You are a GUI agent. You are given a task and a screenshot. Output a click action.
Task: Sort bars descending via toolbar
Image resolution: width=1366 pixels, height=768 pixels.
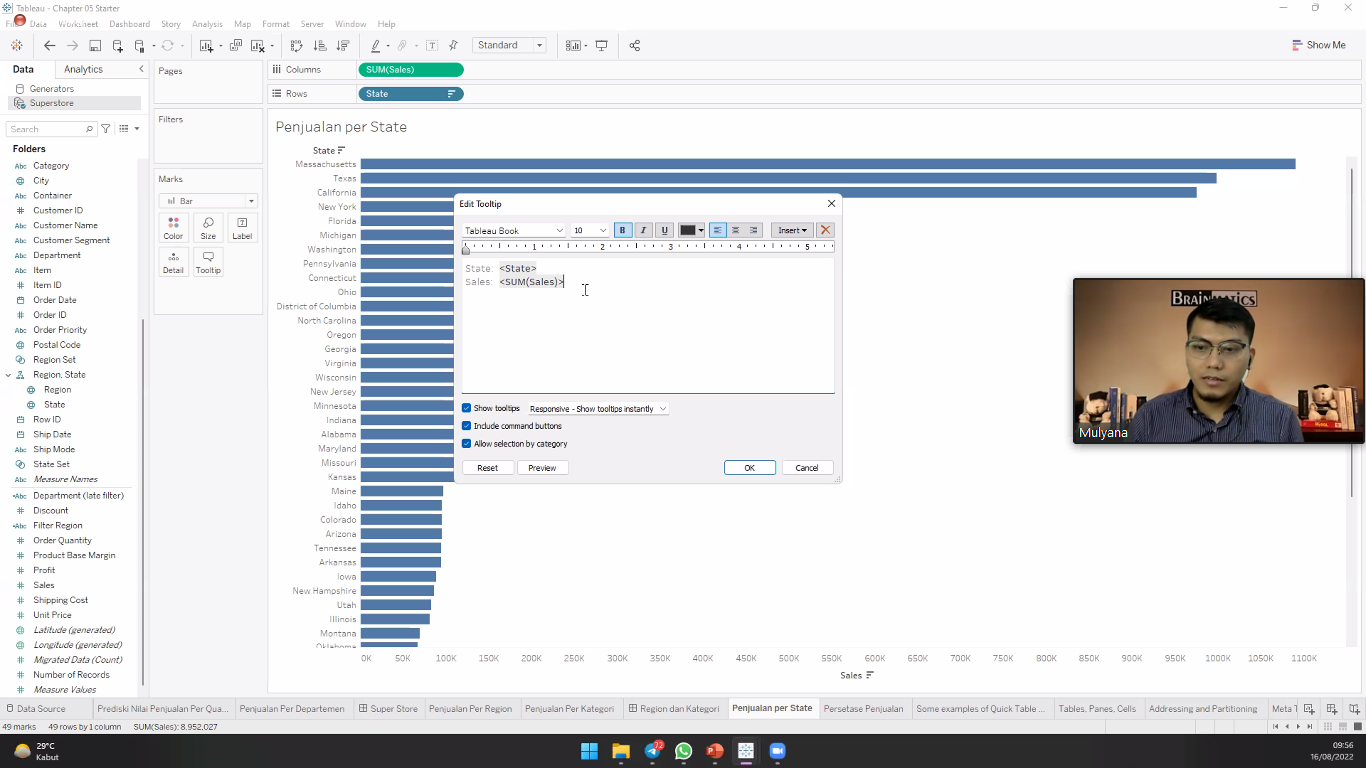pos(343,45)
